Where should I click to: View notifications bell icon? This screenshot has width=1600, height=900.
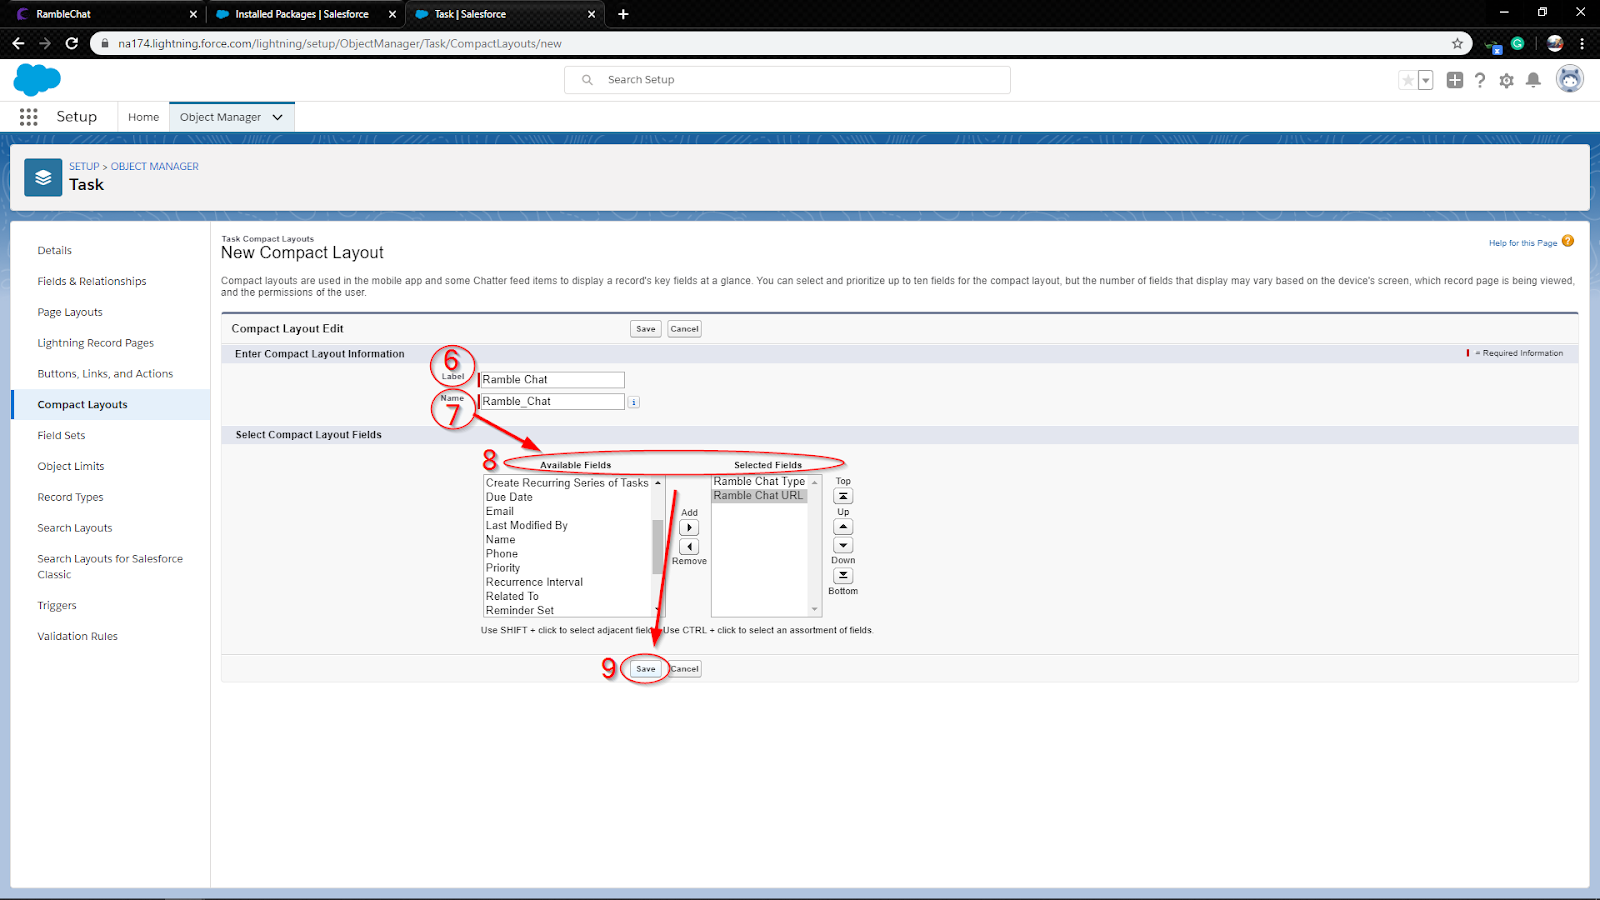[1533, 80]
